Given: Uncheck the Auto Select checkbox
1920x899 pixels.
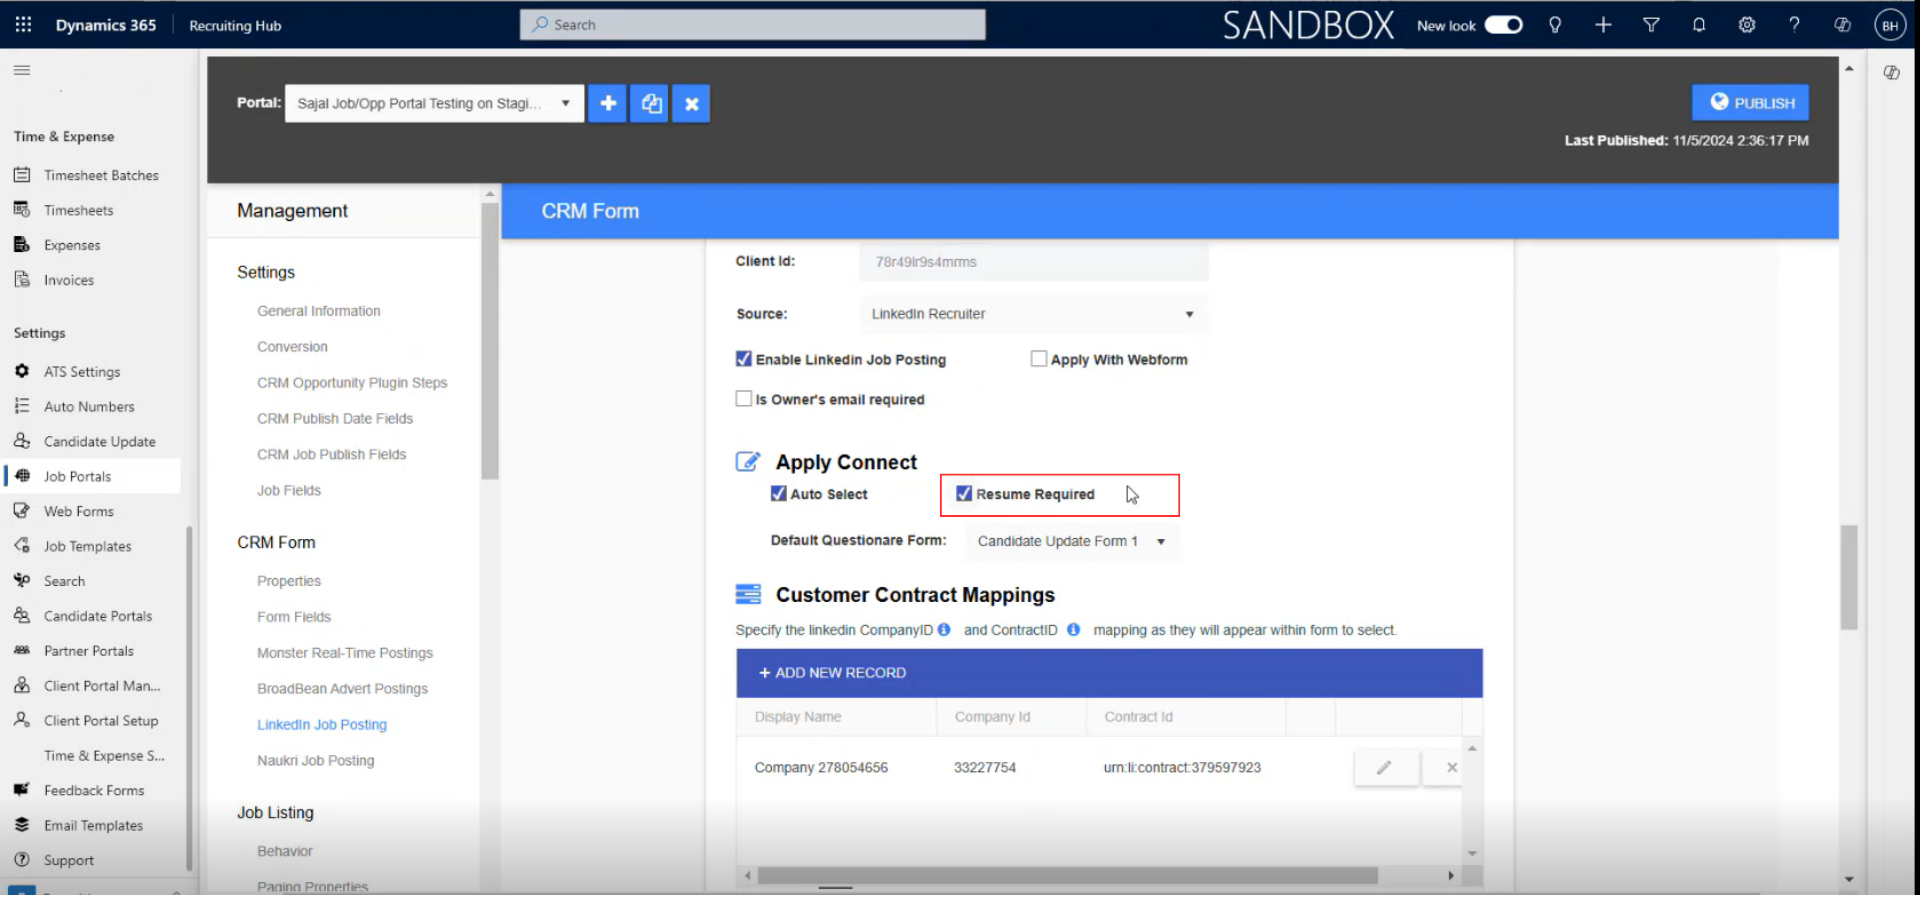Looking at the screenshot, I should [x=779, y=494].
